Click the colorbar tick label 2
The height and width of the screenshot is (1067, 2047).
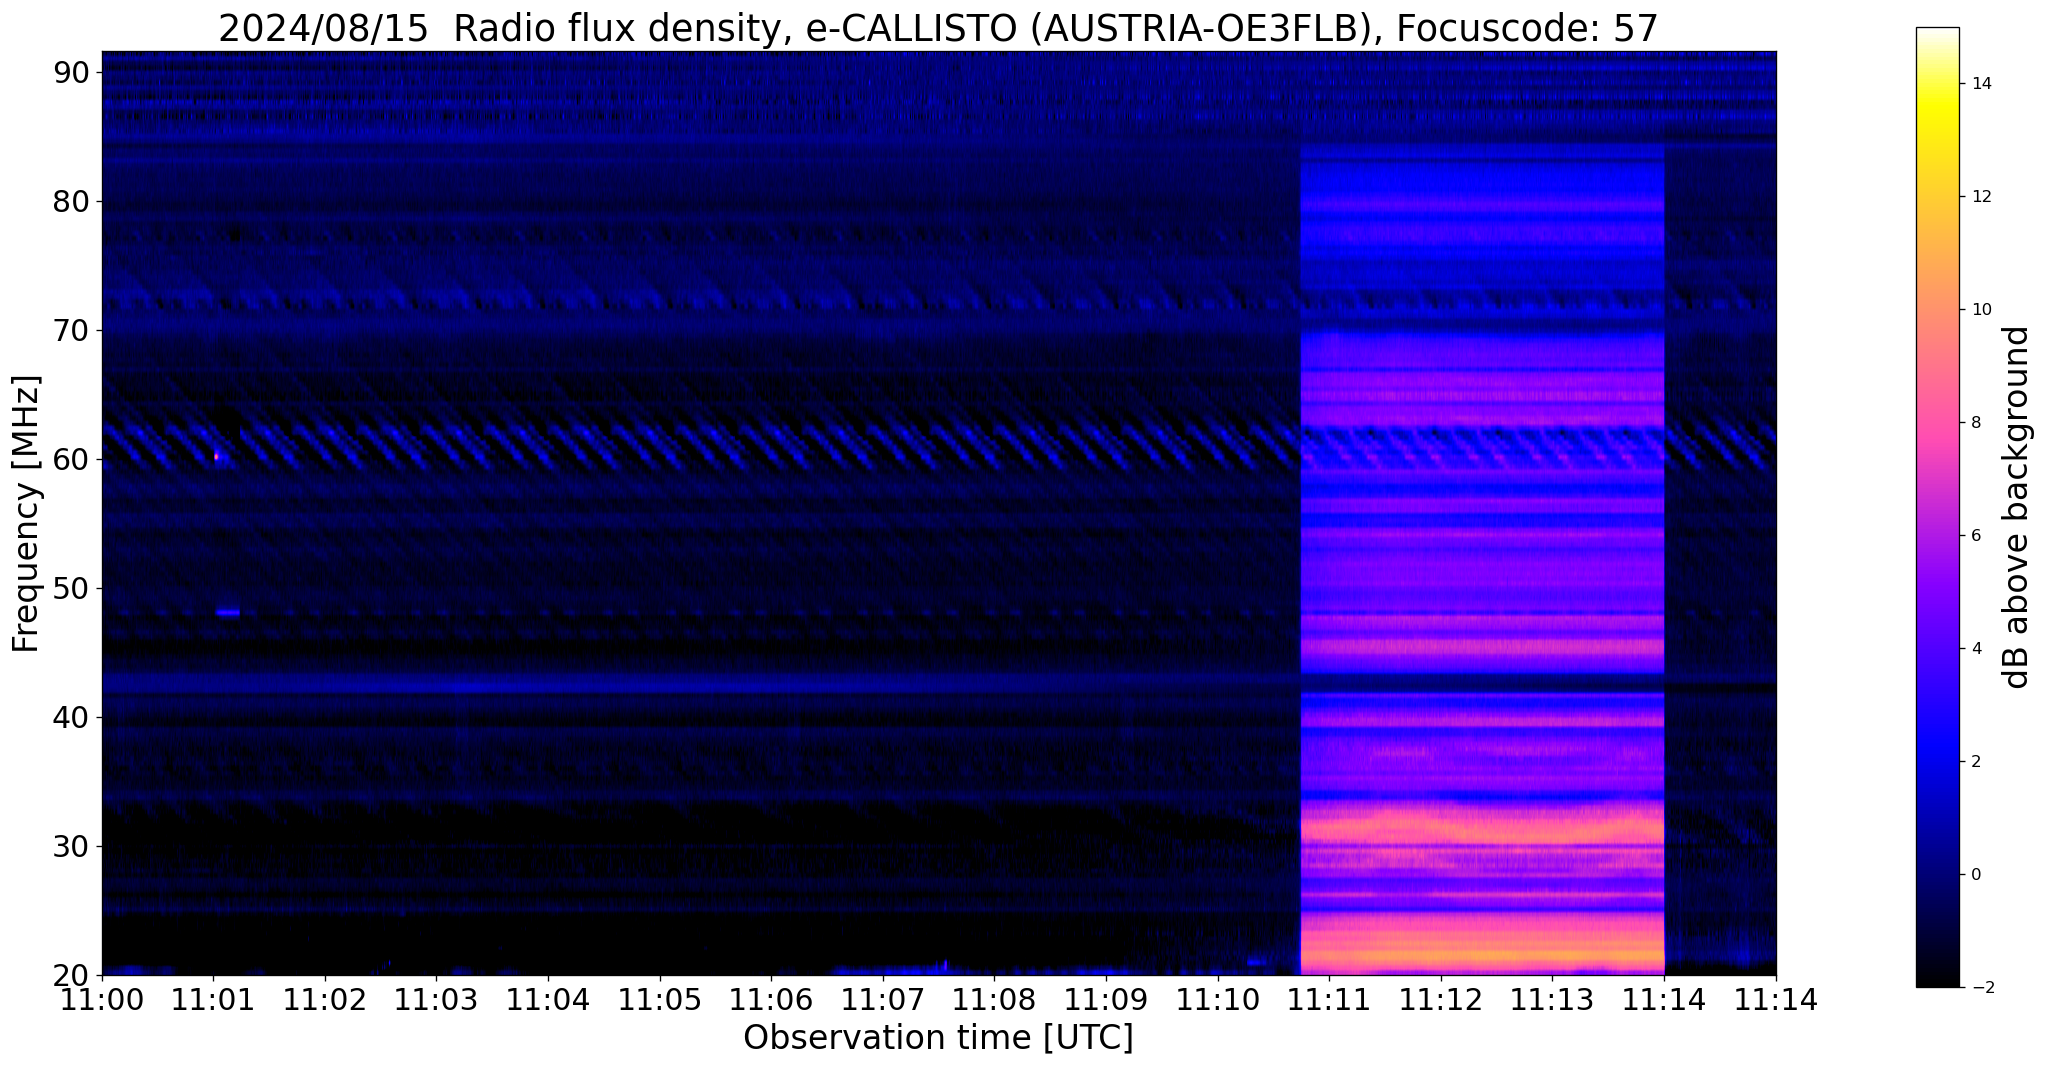[1975, 762]
